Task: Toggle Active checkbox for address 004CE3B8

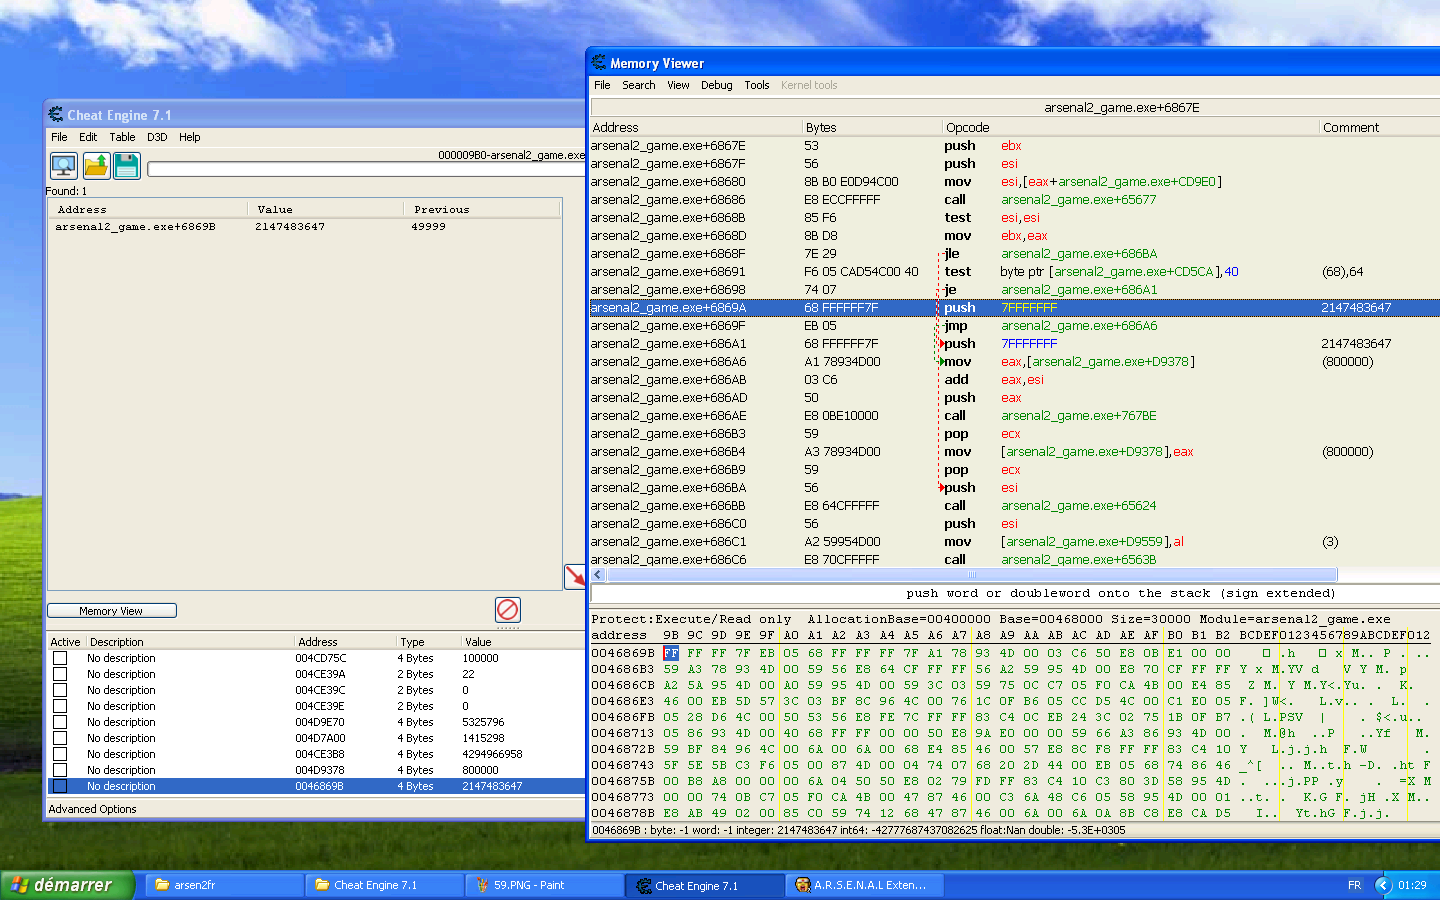Action: 60,754
